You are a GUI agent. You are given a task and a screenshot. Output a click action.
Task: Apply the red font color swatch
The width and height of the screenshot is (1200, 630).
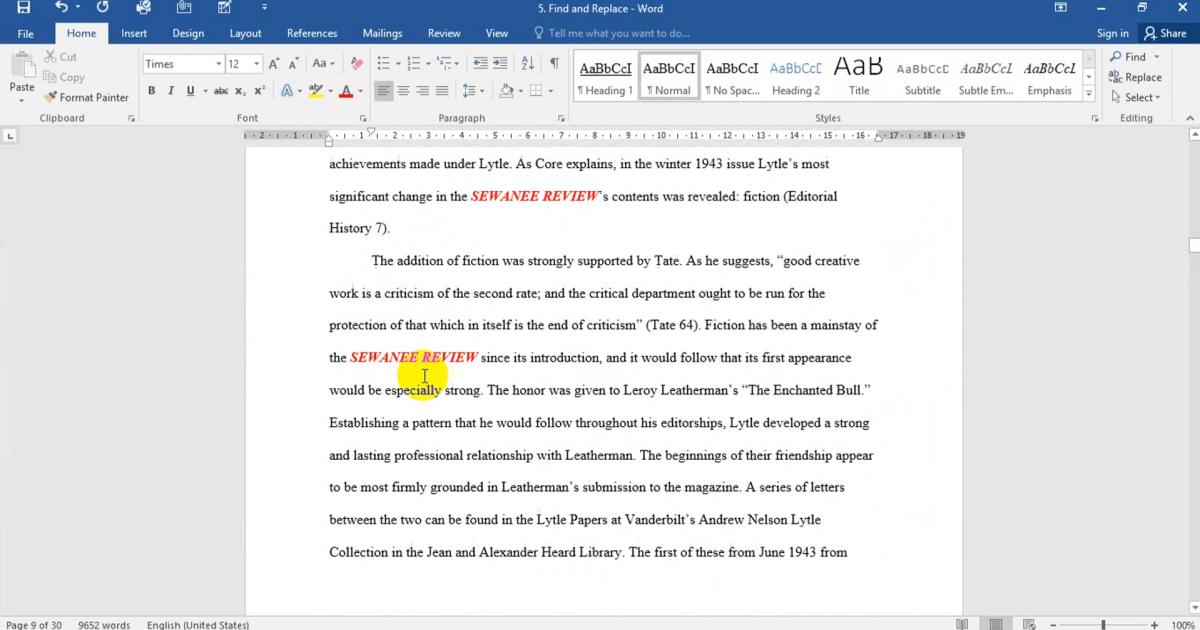tap(346, 91)
